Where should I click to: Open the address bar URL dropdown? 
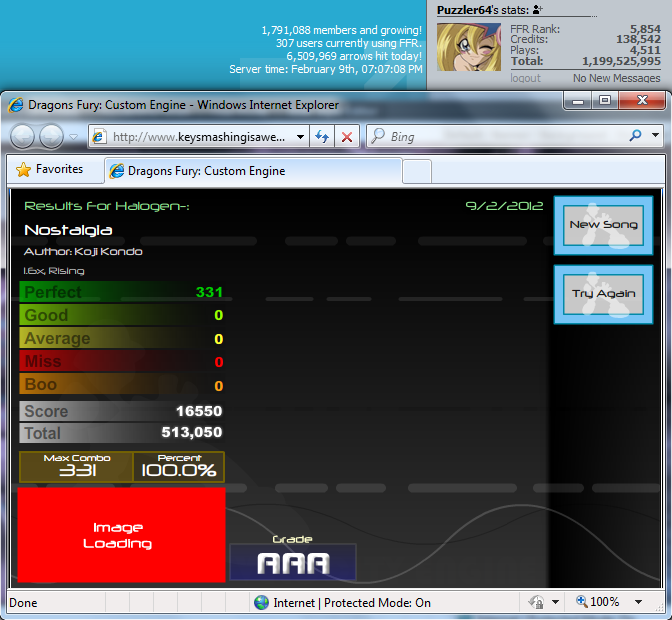tap(300, 137)
